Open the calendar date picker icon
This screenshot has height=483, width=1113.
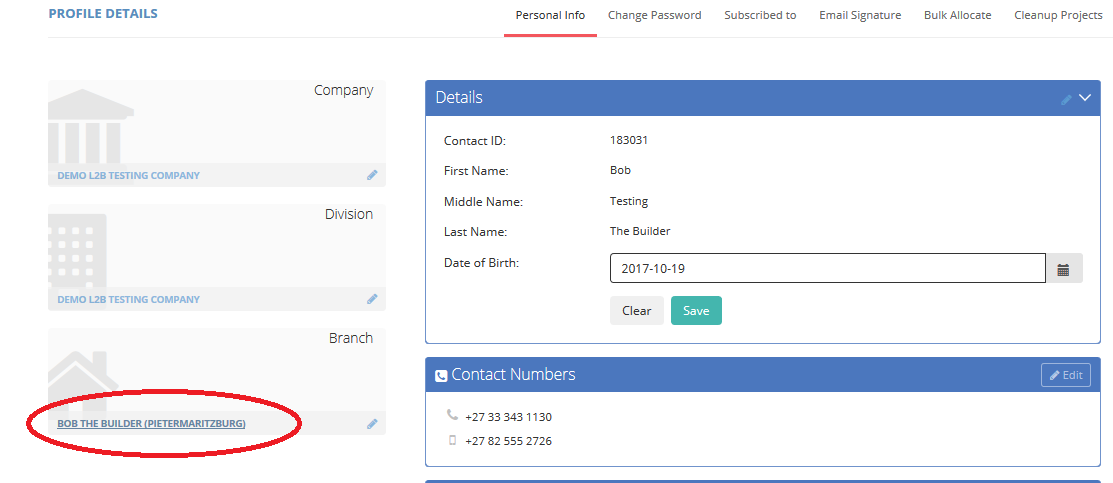(1063, 269)
